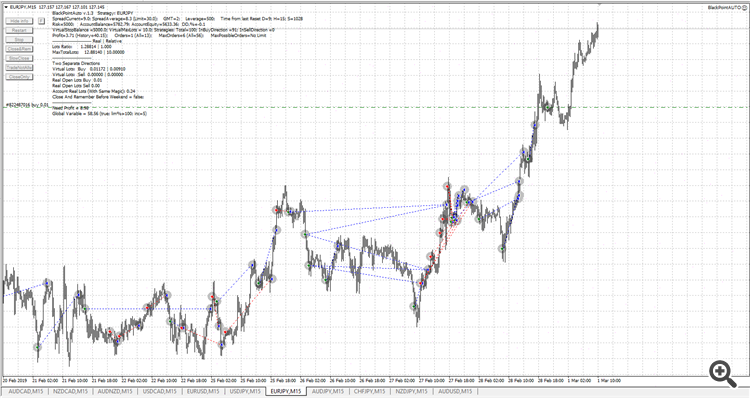Viewport: 750px width, 400px height.
Task: Open the USDJPY,M15 chart tab
Action: coord(246,391)
